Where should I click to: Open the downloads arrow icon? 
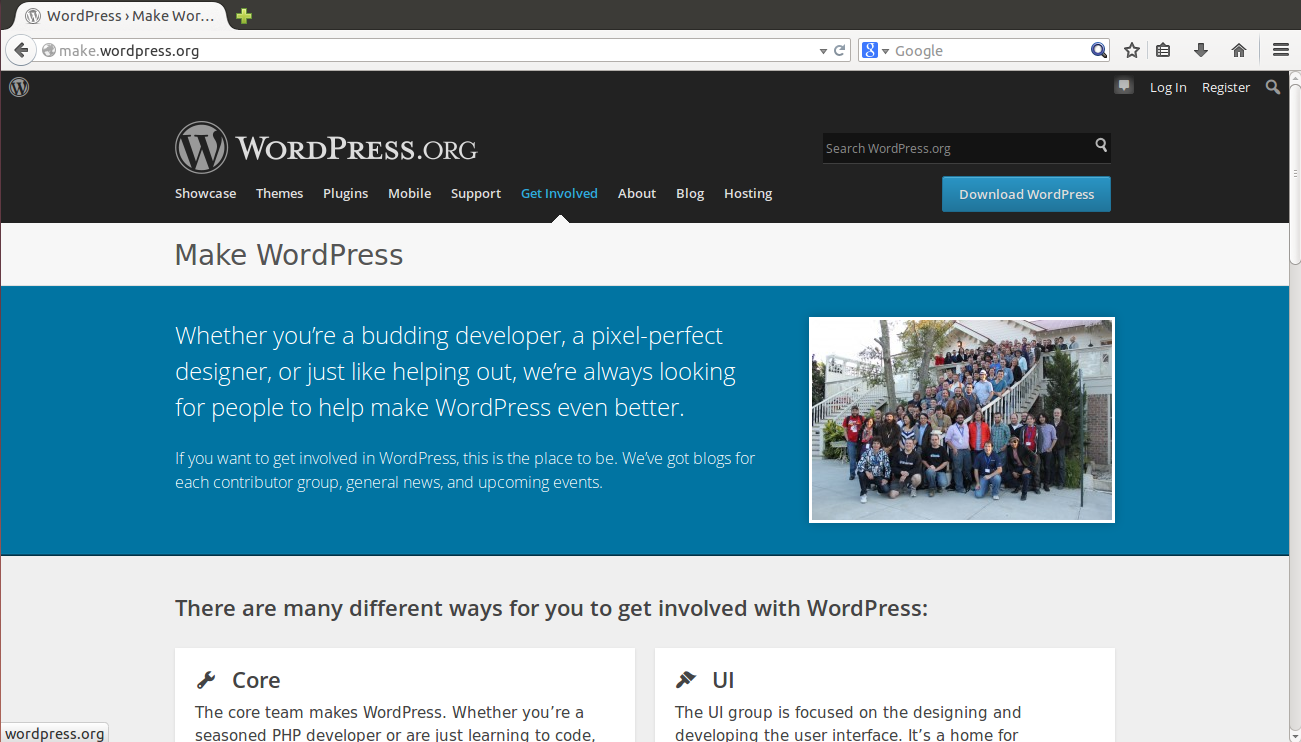point(1201,50)
